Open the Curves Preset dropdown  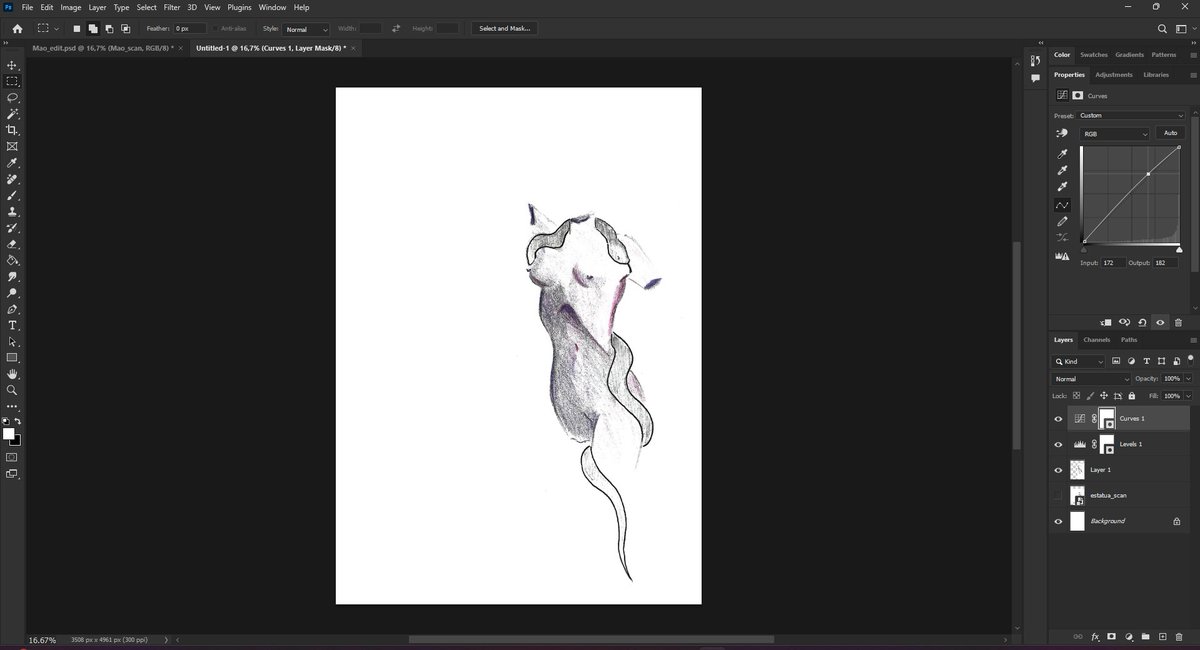coord(1131,115)
